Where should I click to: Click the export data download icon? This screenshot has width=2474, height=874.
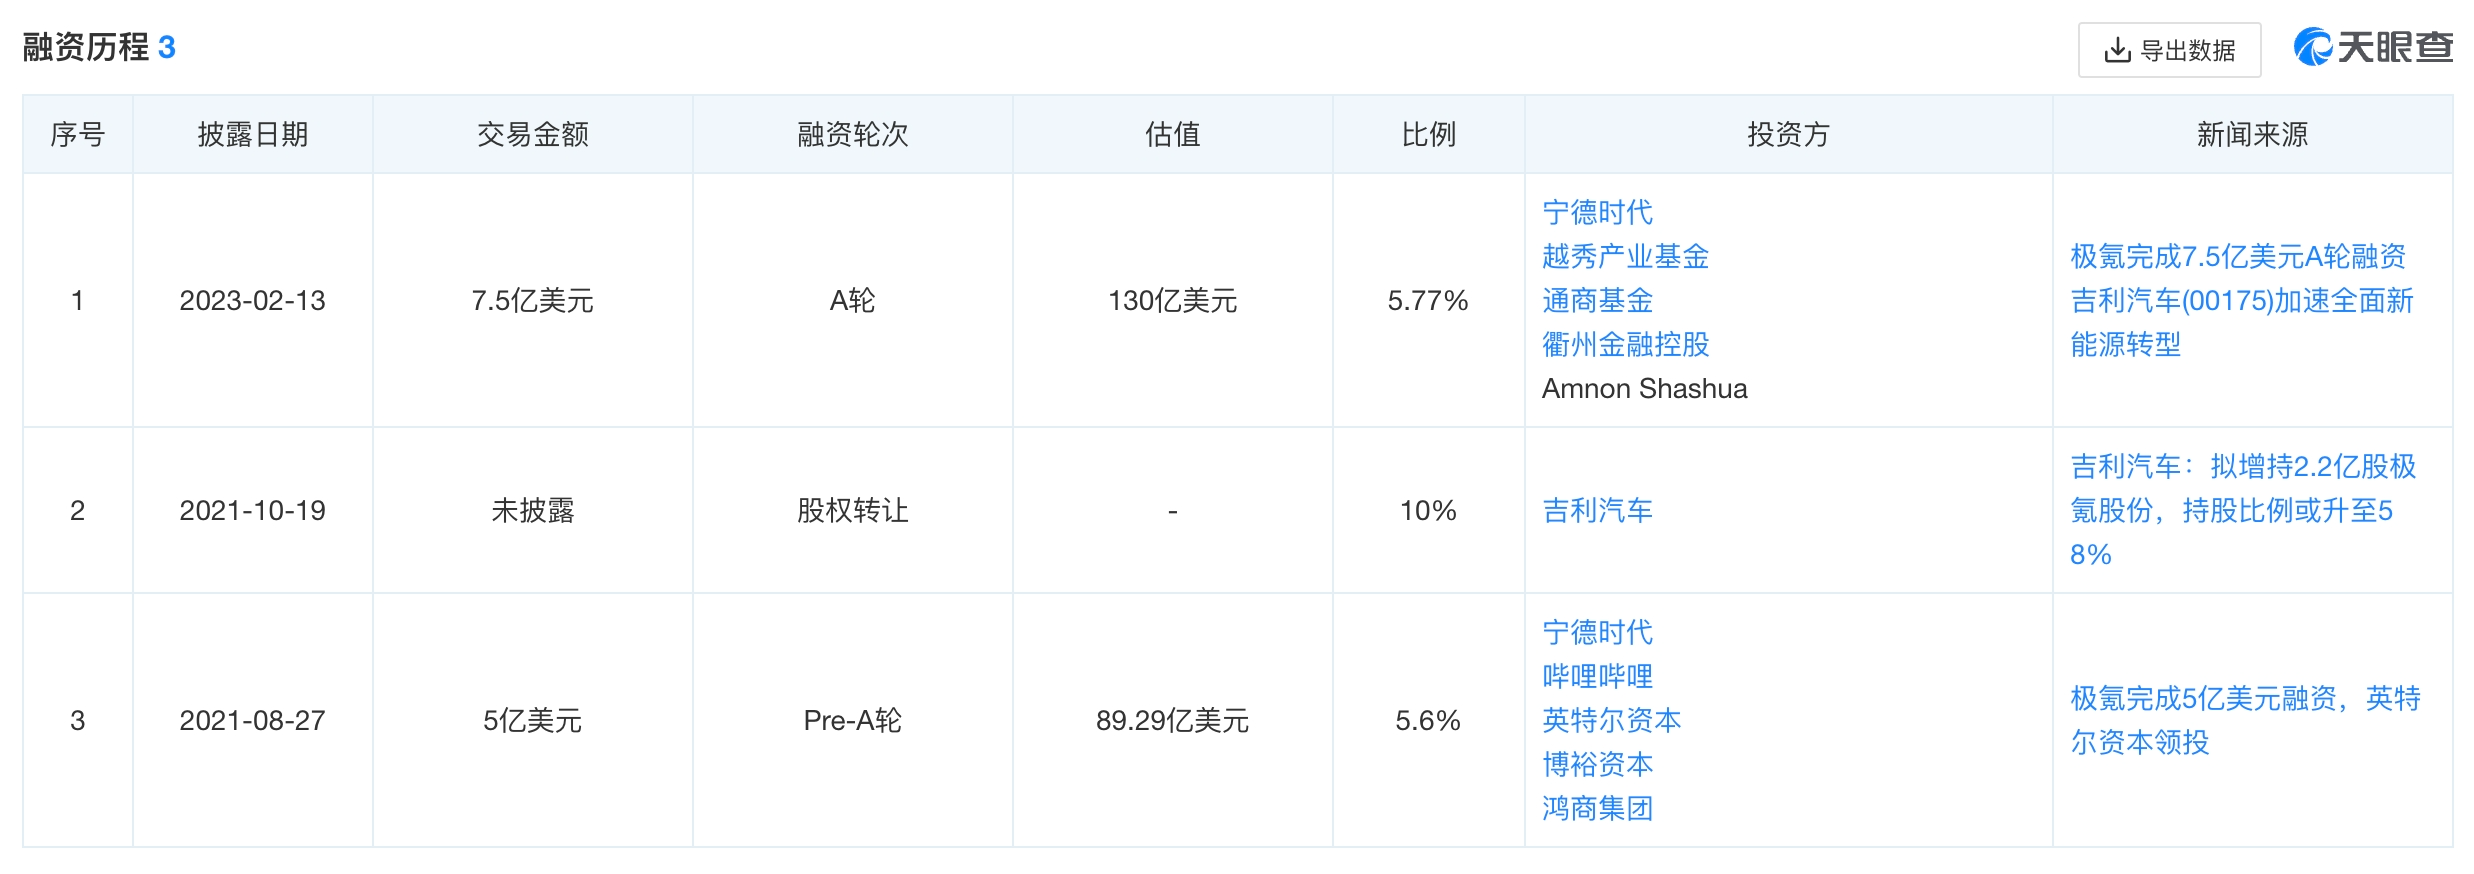pyautogui.click(x=2117, y=50)
